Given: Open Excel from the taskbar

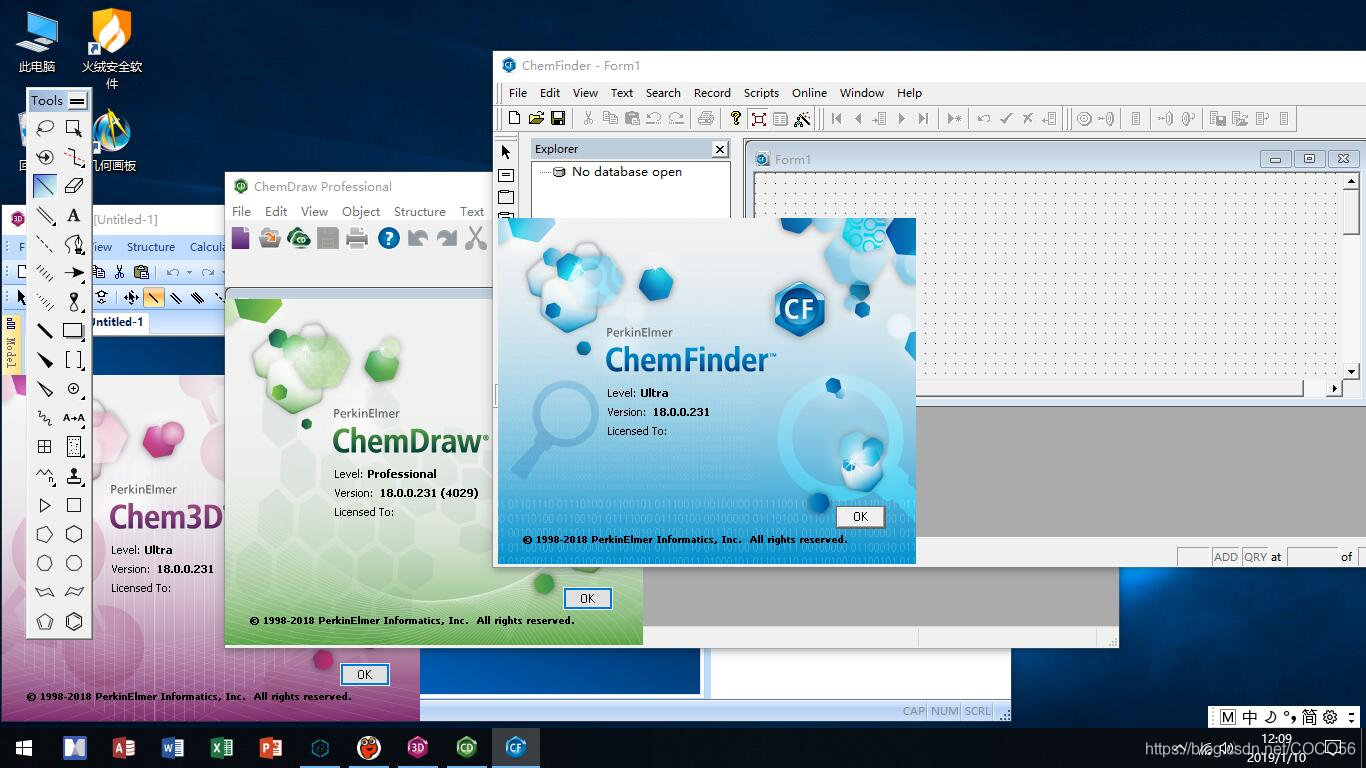Looking at the screenshot, I should 221,747.
